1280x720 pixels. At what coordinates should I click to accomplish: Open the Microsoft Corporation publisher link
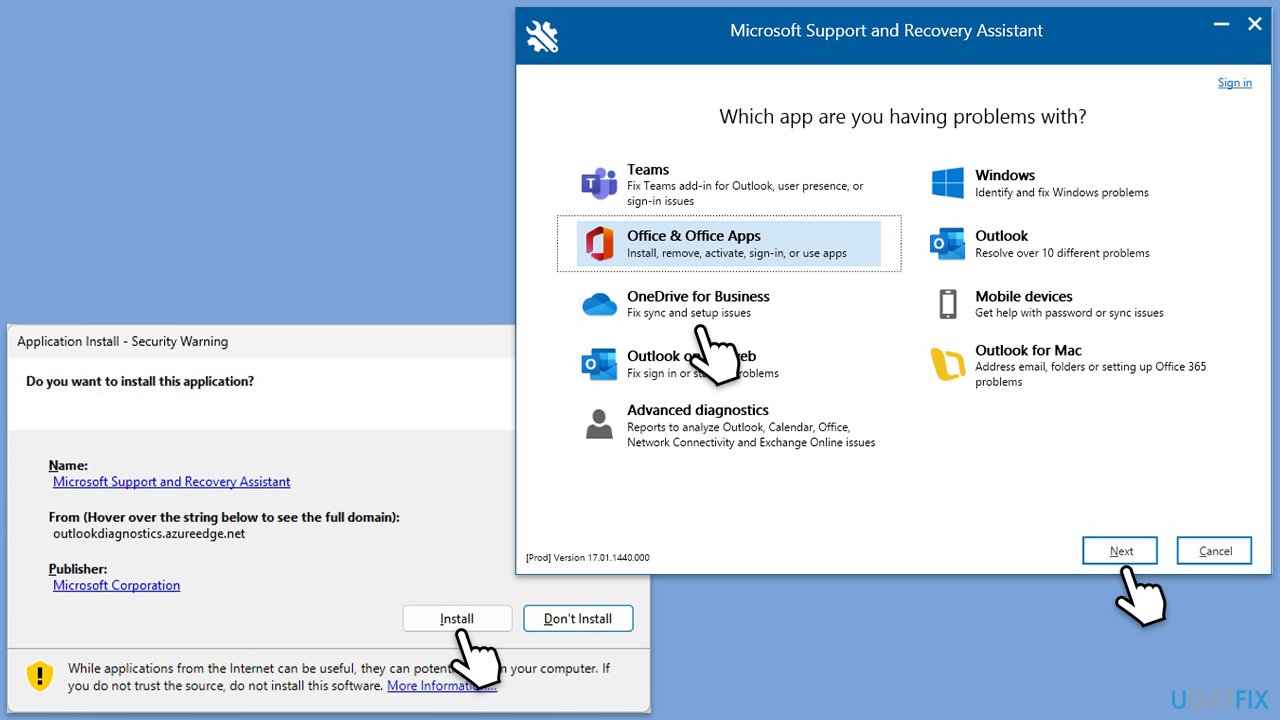click(x=117, y=586)
